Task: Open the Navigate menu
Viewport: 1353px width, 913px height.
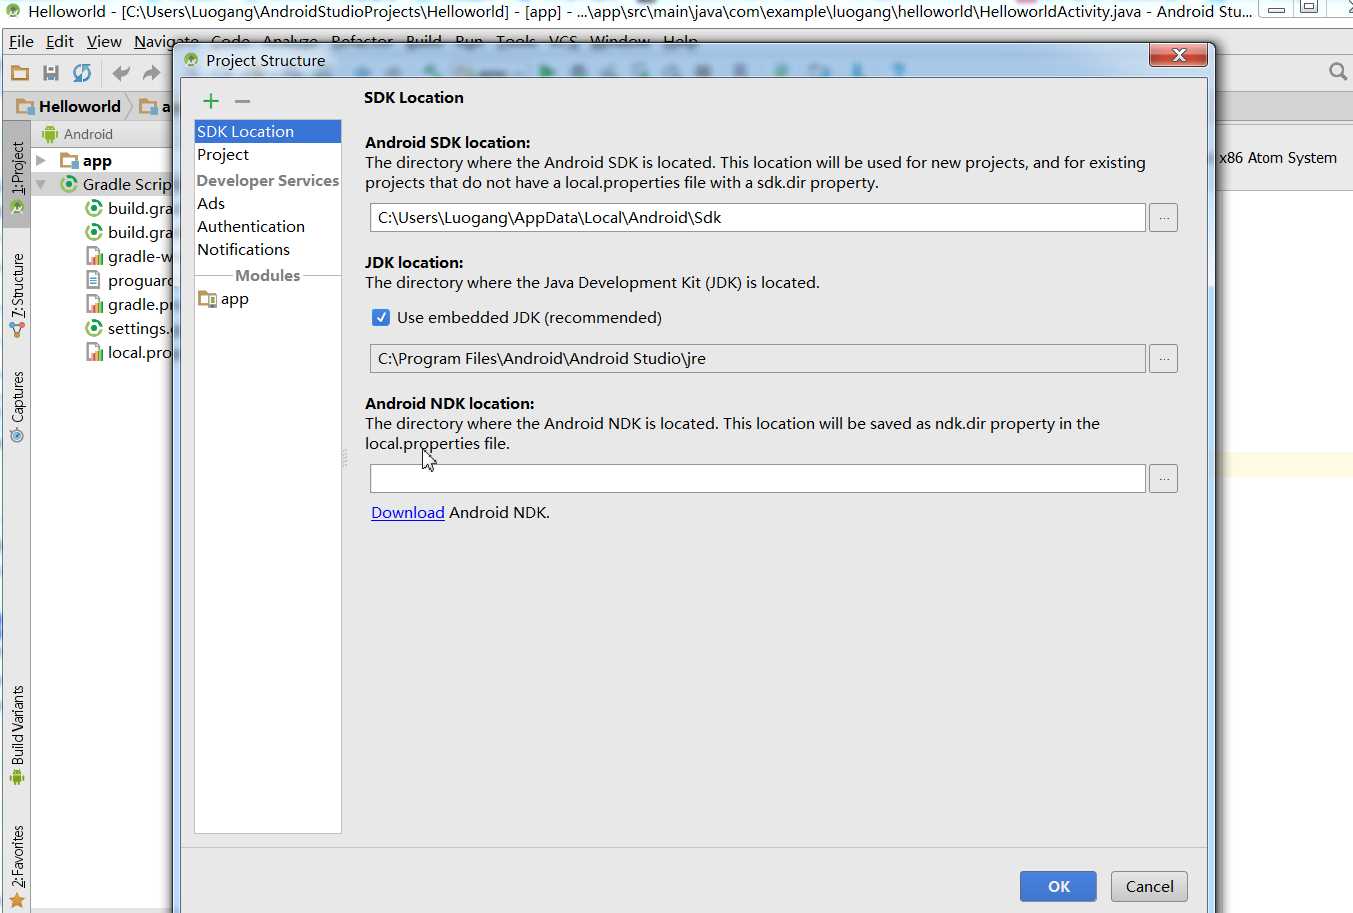Action: [166, 42]
